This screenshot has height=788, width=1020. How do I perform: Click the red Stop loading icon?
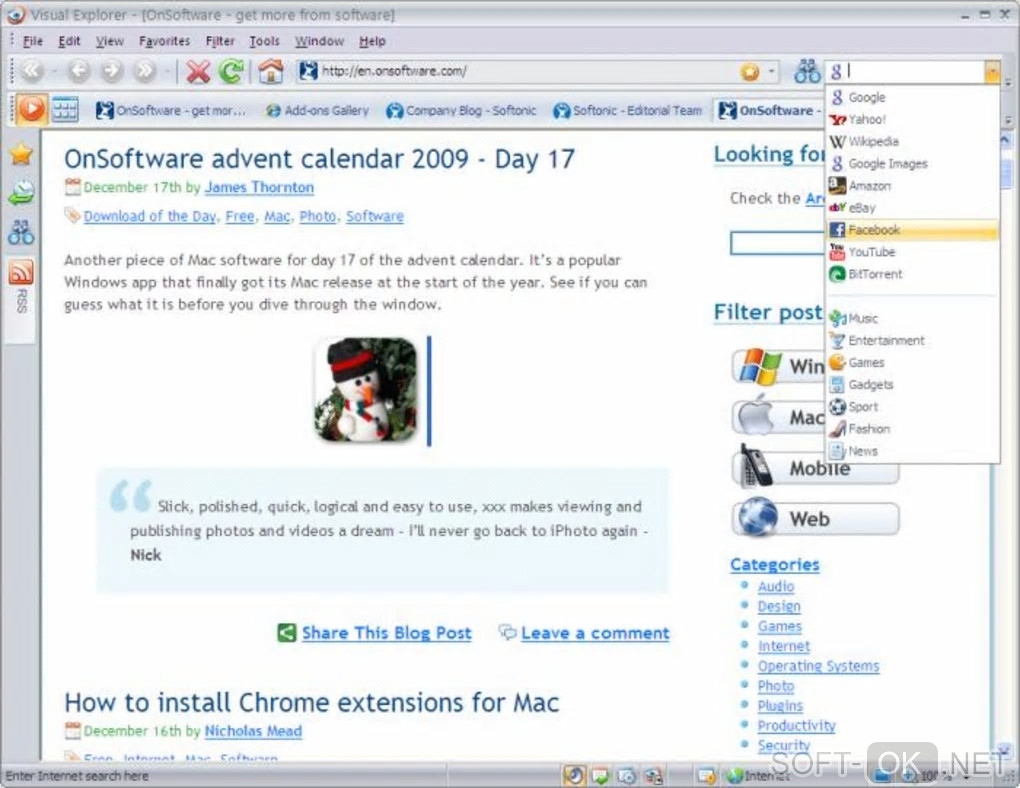coord(198,71)
